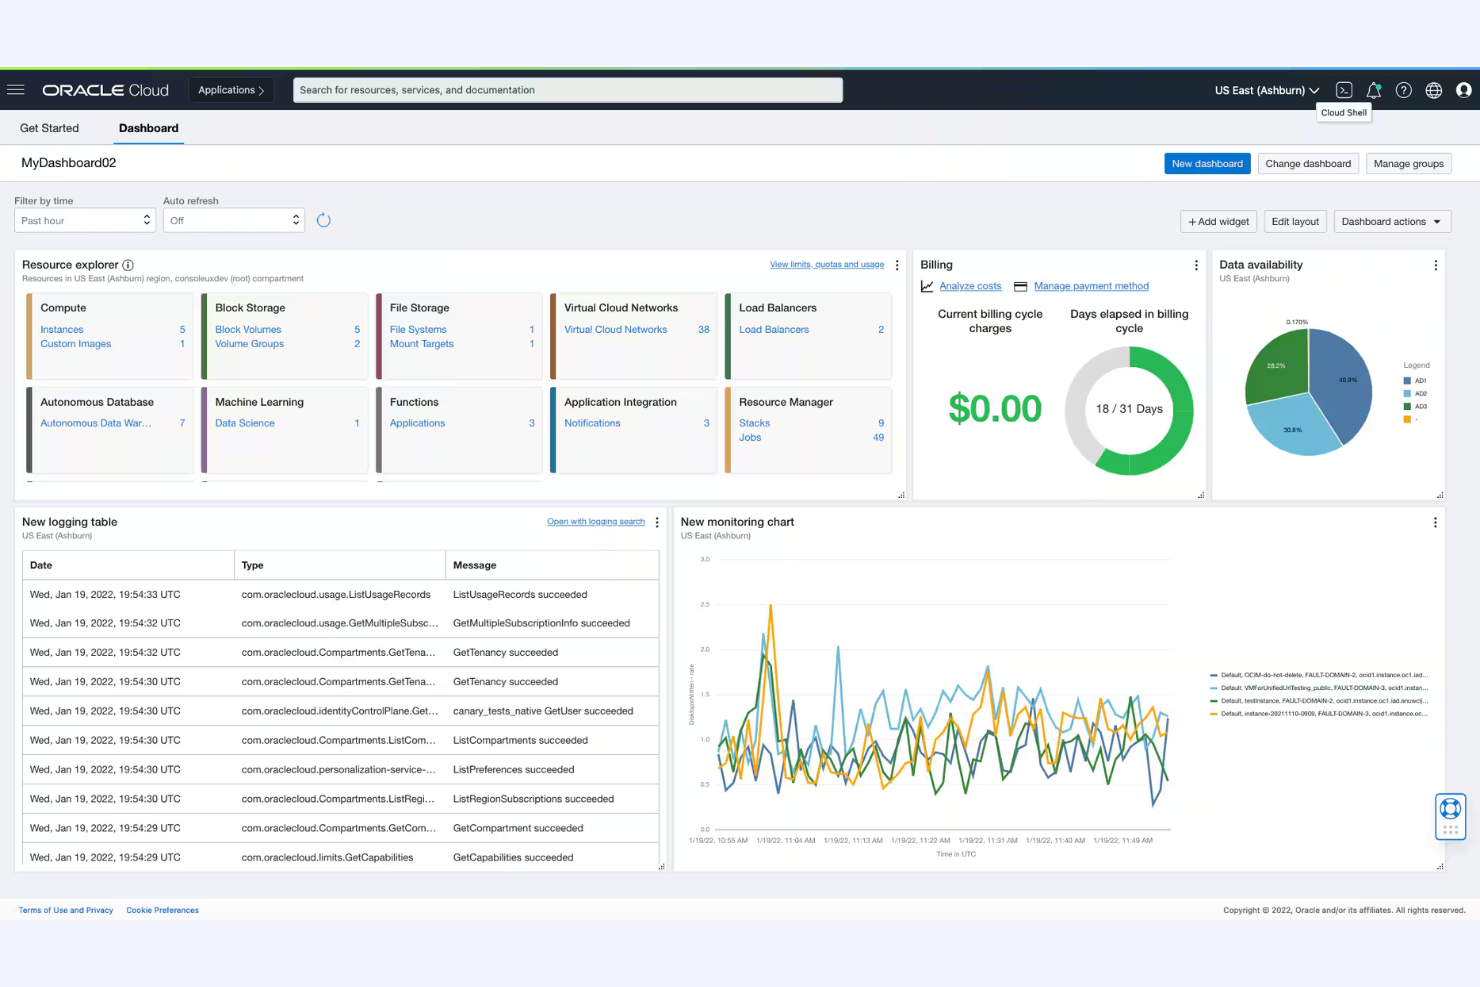Launch Cloud Shell from the header

tap(1344, 90)
